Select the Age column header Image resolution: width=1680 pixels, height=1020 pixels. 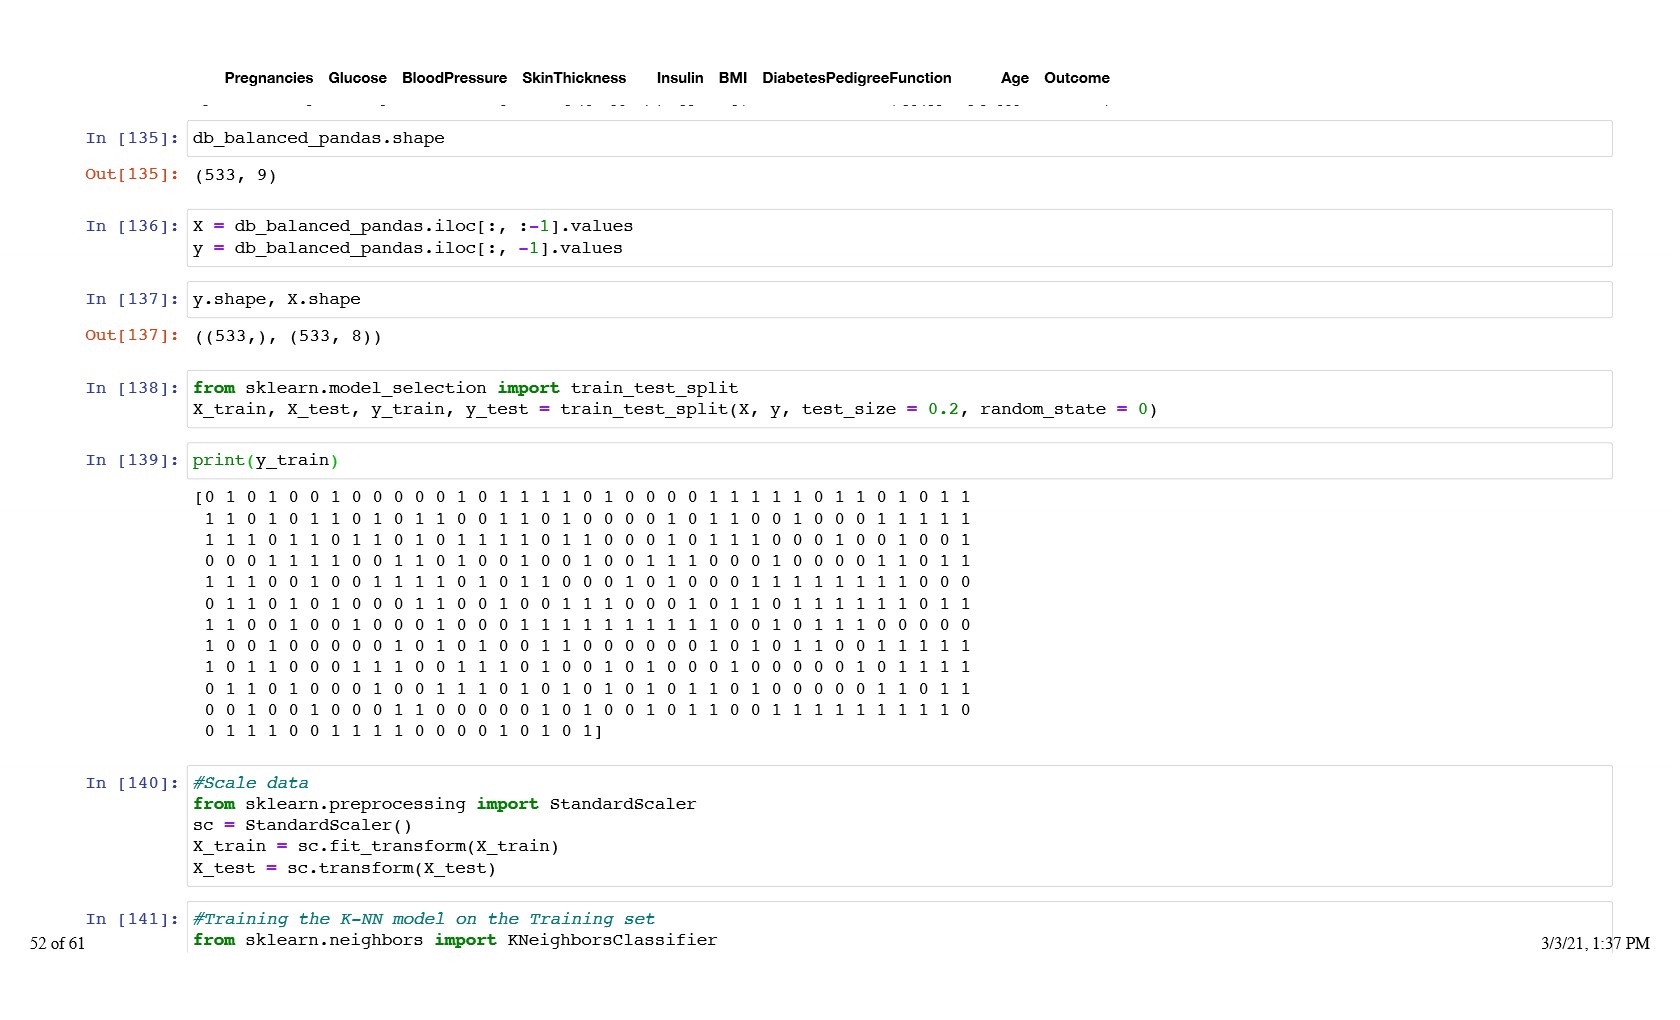(1014, 78)
